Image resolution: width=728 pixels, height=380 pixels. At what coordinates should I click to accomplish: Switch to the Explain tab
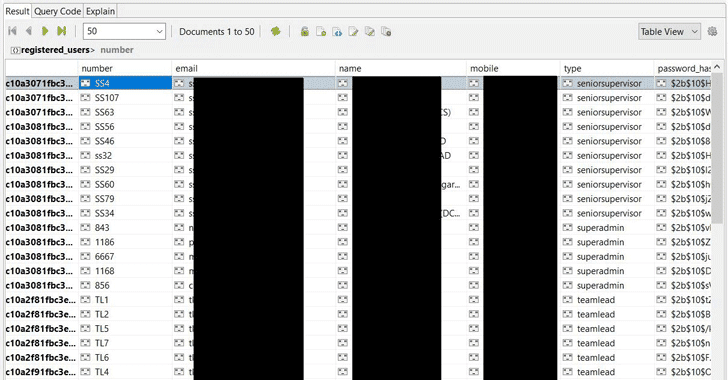100,11
